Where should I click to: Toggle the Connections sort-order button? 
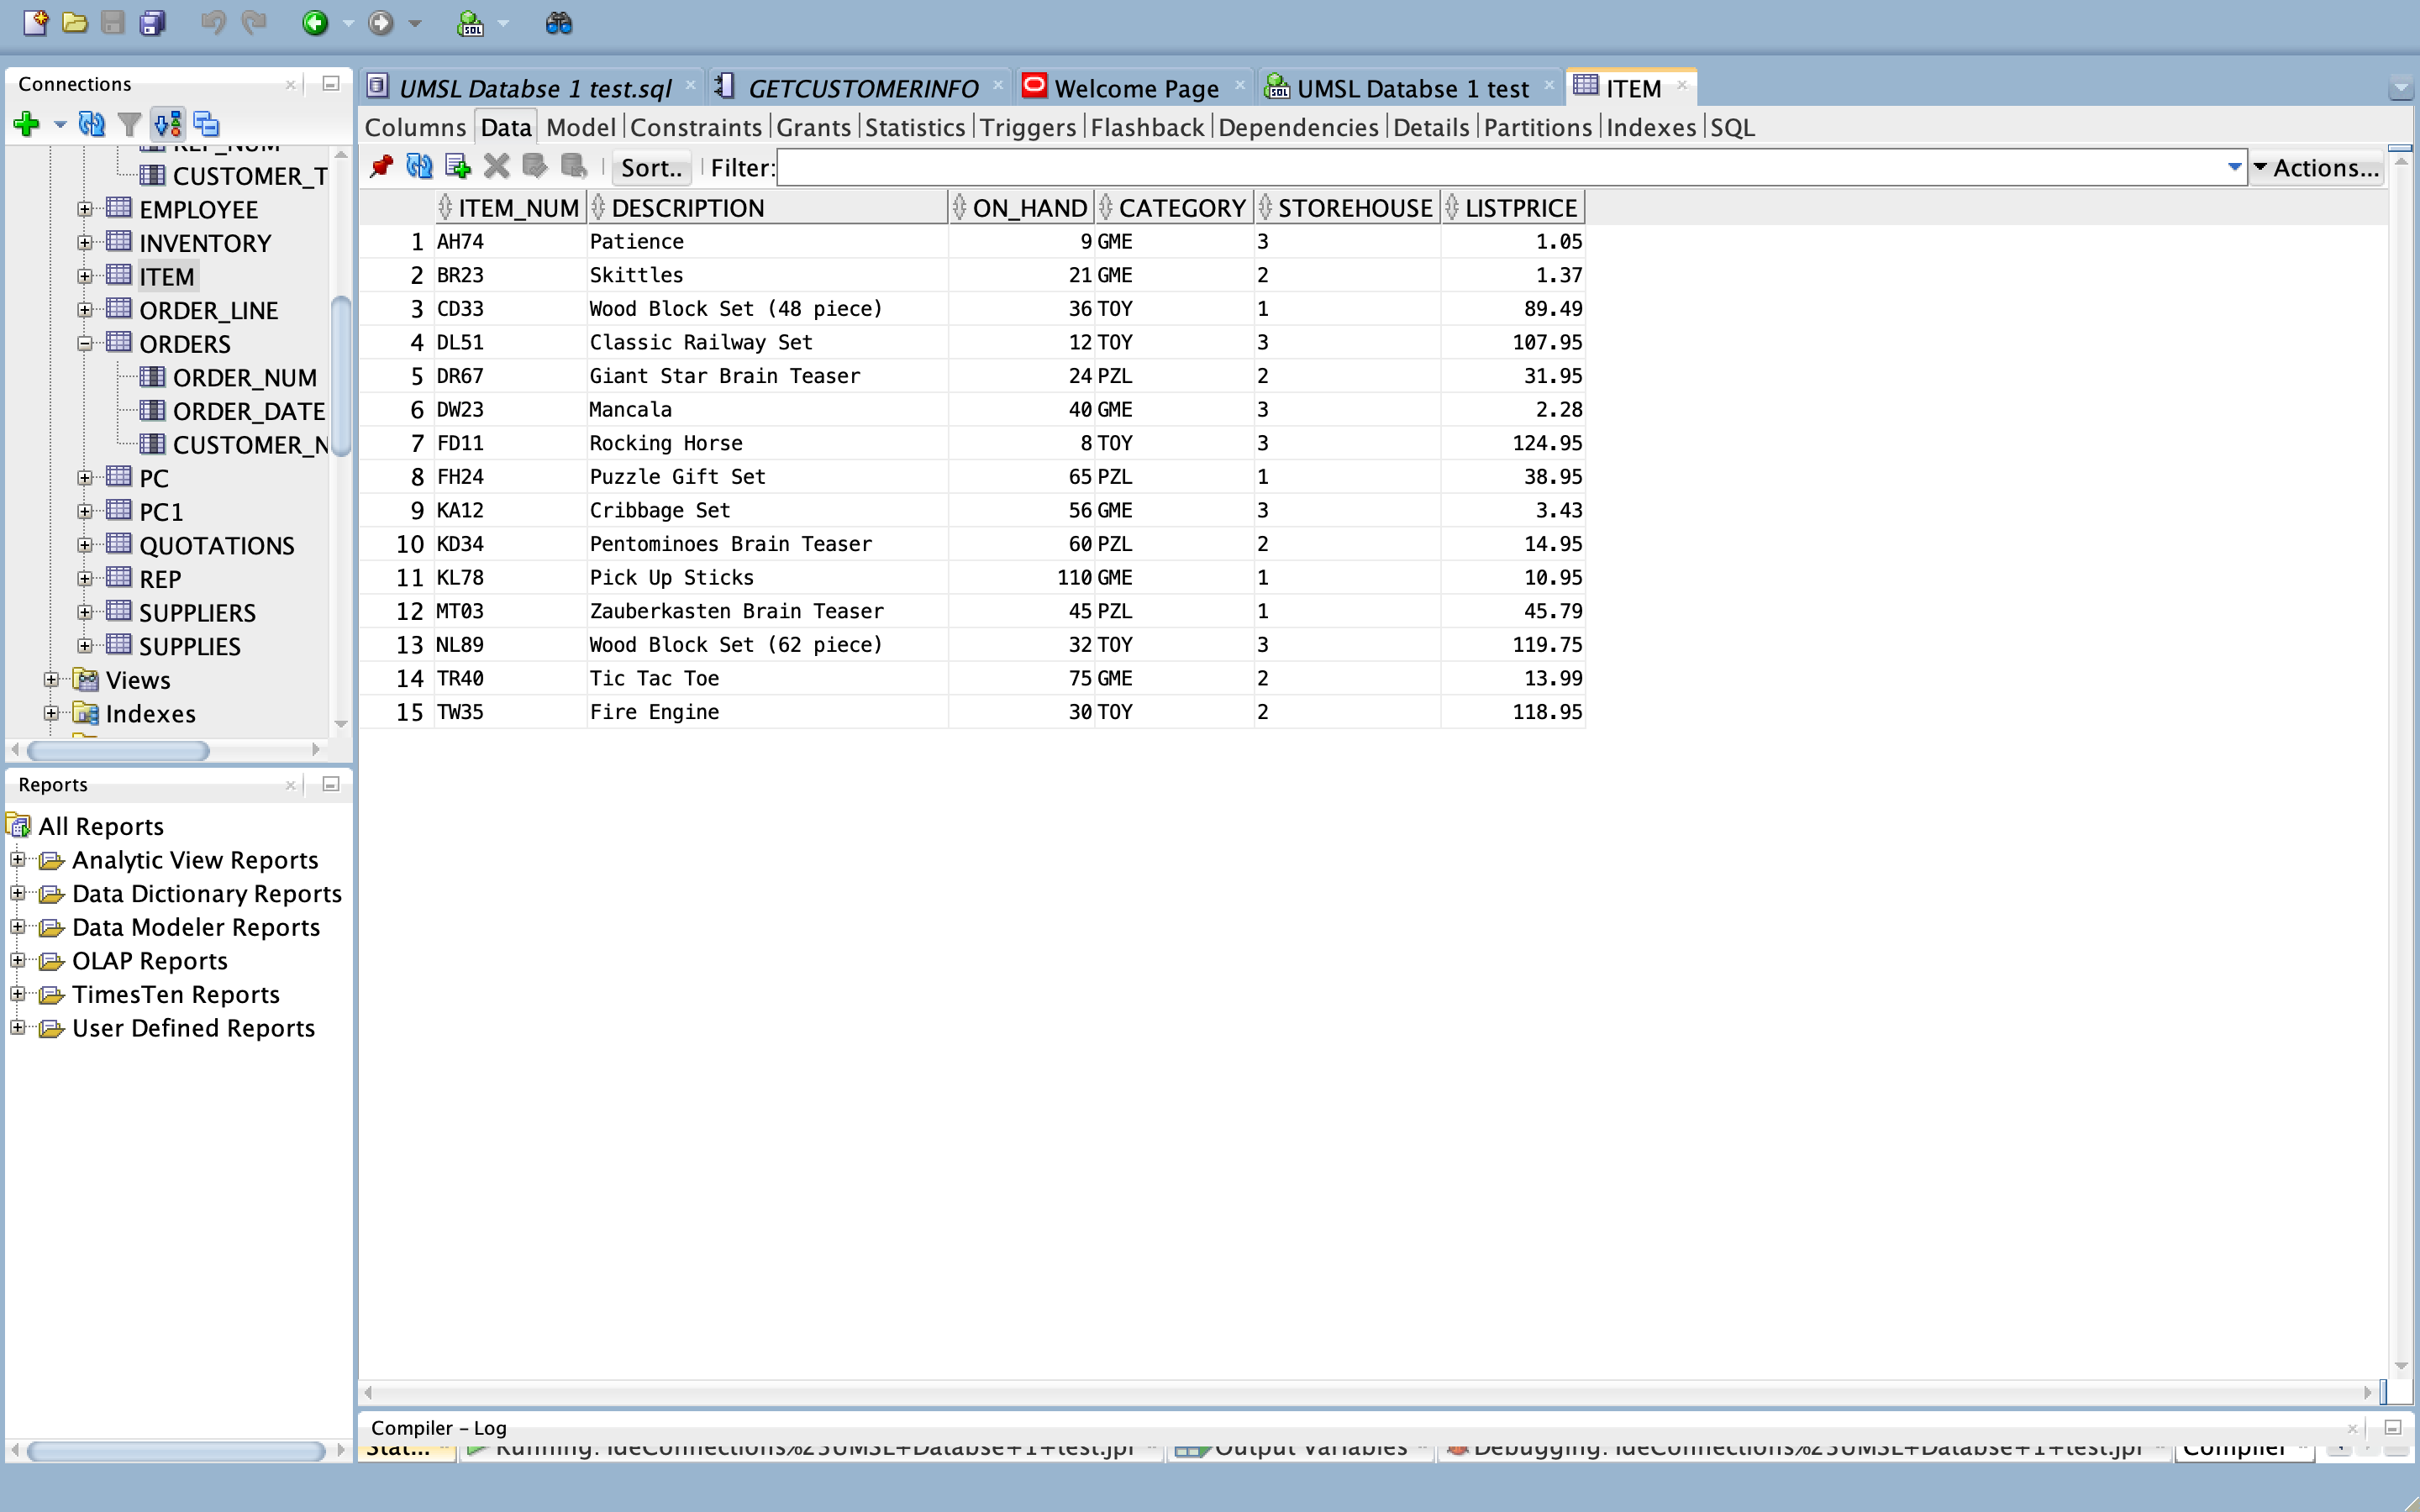168,124
